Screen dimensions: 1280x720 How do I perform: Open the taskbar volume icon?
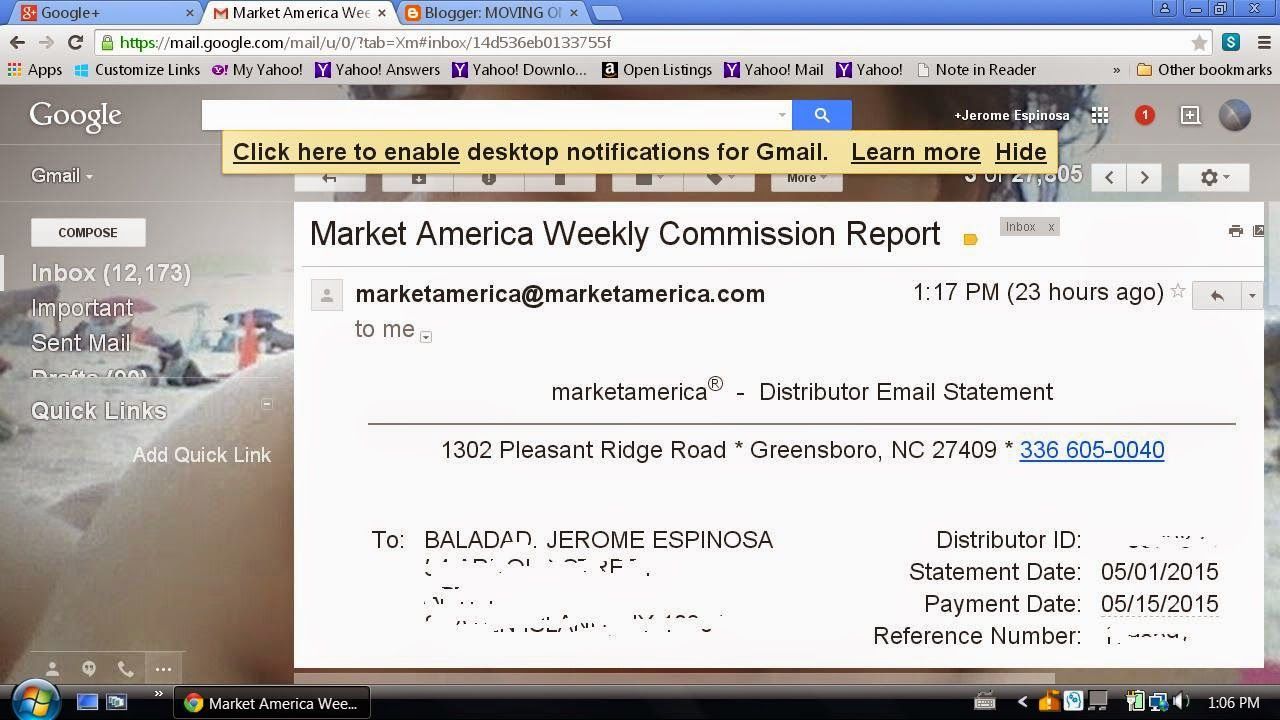point(1182,702)
